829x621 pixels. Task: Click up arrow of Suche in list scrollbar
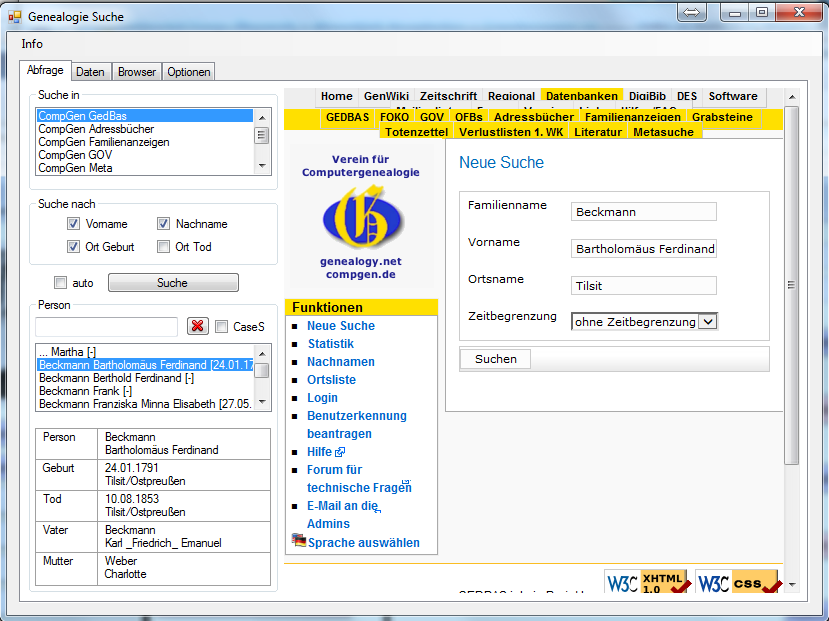(262, 117)
